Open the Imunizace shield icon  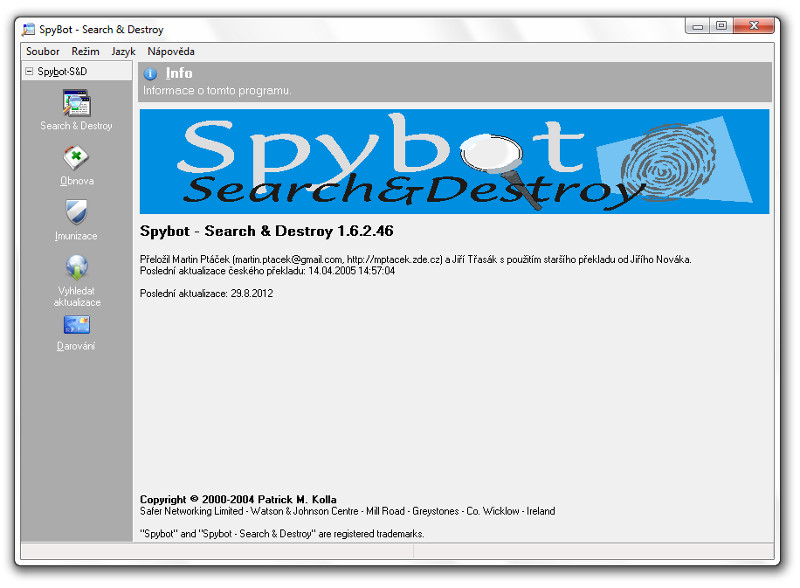(x=77, y=212)
